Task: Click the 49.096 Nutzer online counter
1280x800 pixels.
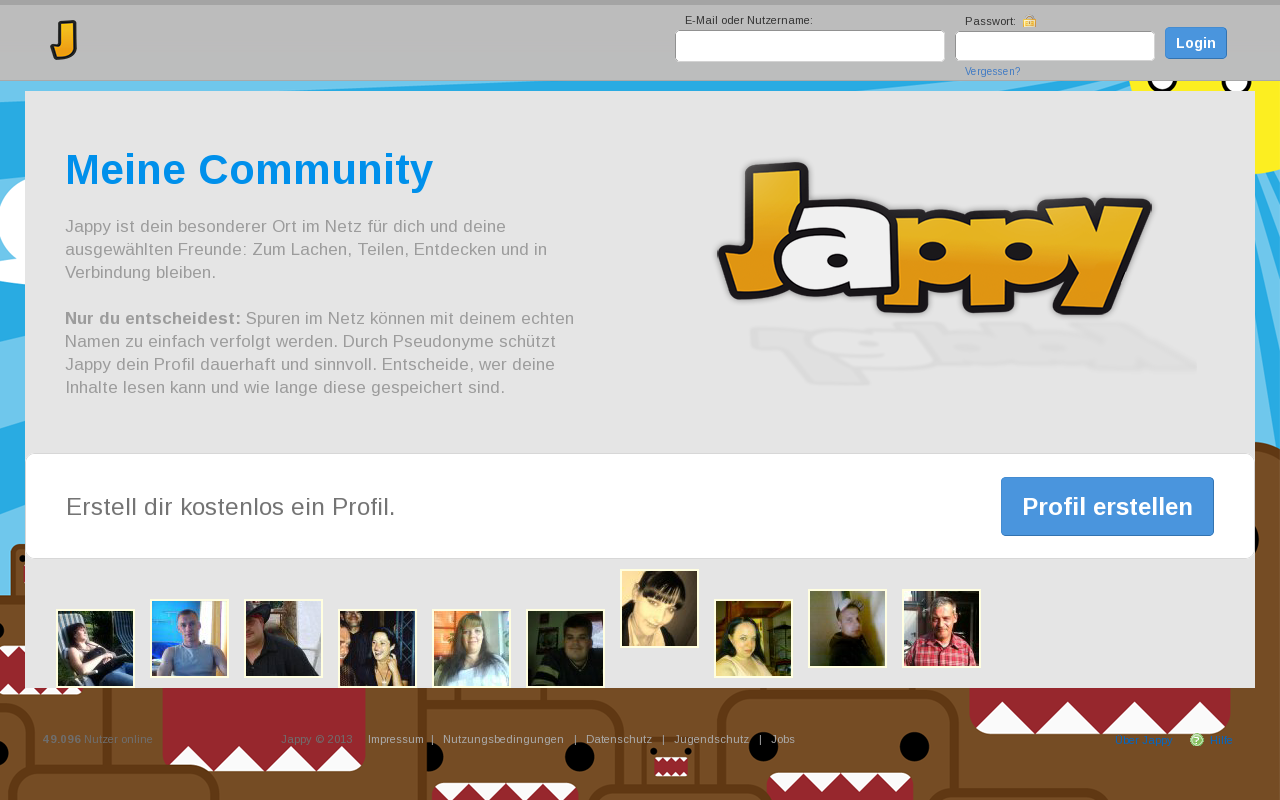Action: point(98,739)
